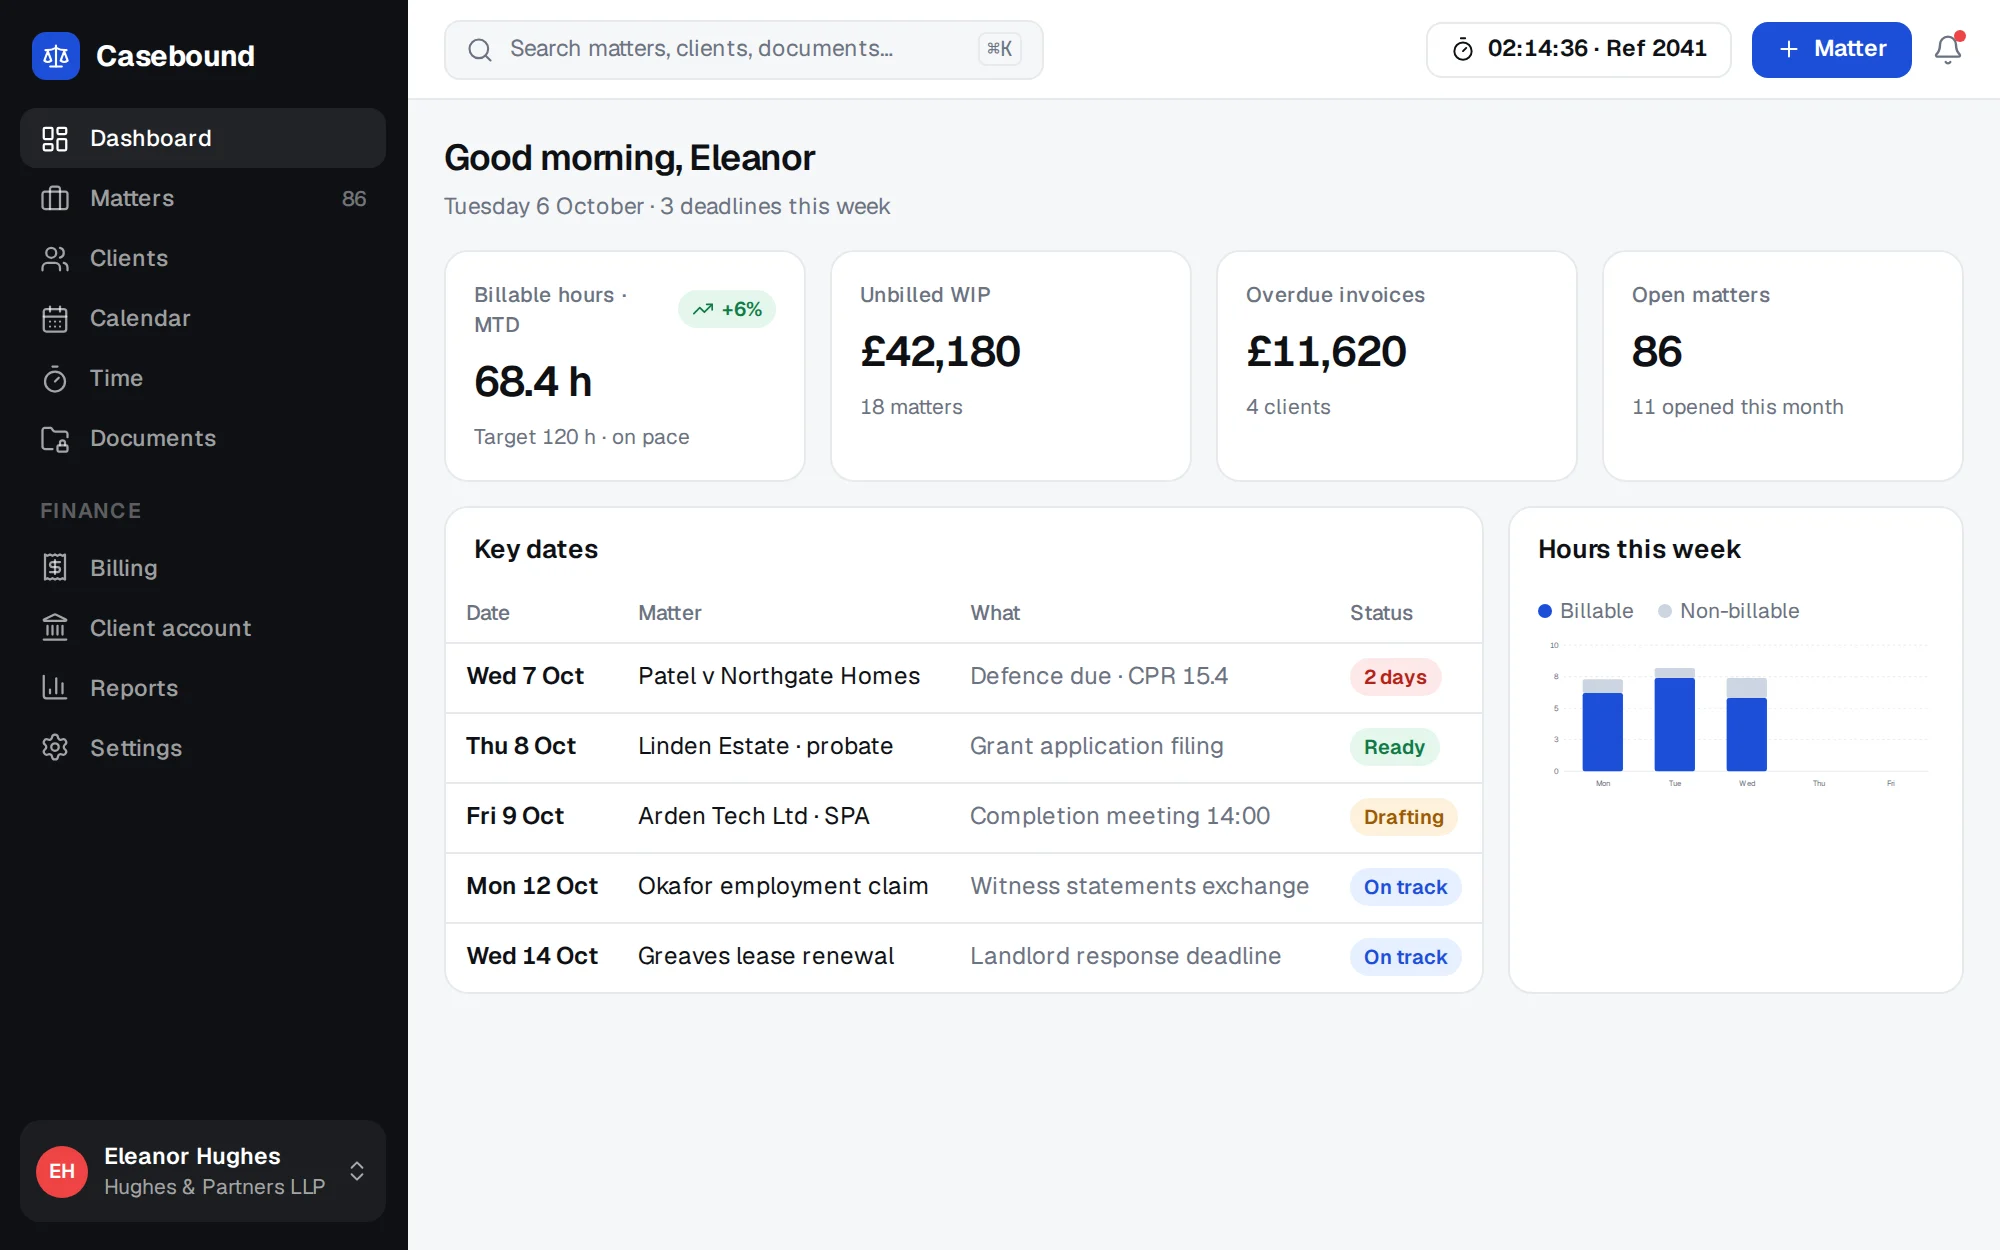This screenshot has width=2000, height=1250.
Task: Select the Tuesday bar in hours chart
Action: 1675,719
